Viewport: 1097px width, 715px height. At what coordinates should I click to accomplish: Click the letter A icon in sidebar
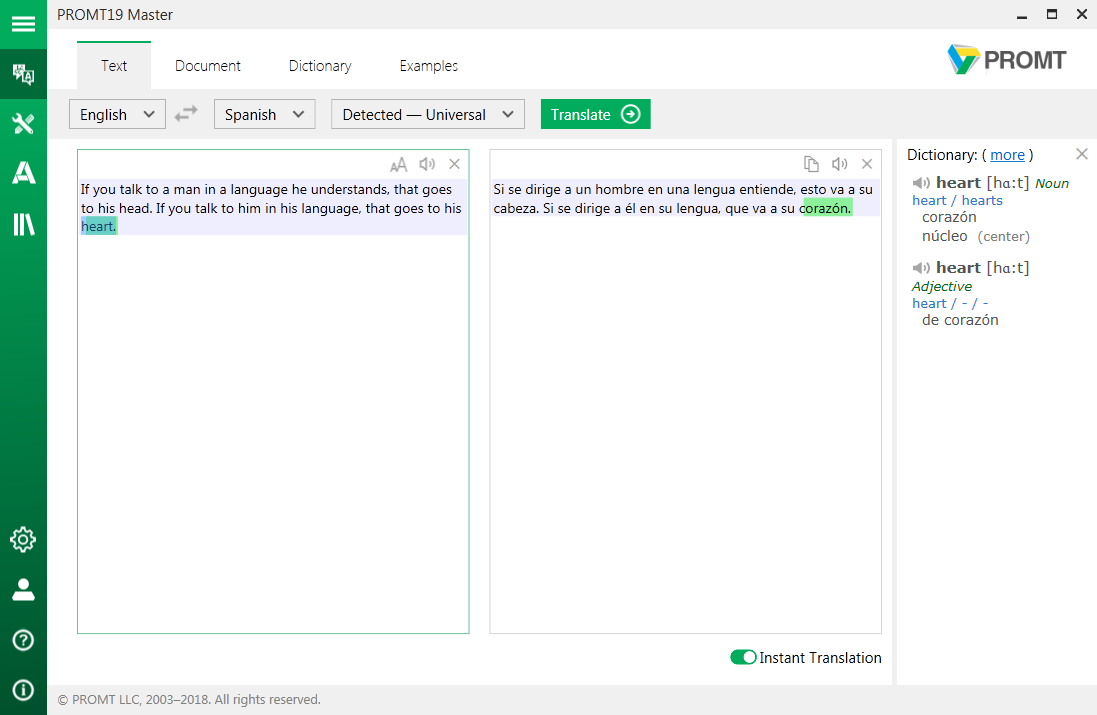pyautogui.click(x=23, y=173)
